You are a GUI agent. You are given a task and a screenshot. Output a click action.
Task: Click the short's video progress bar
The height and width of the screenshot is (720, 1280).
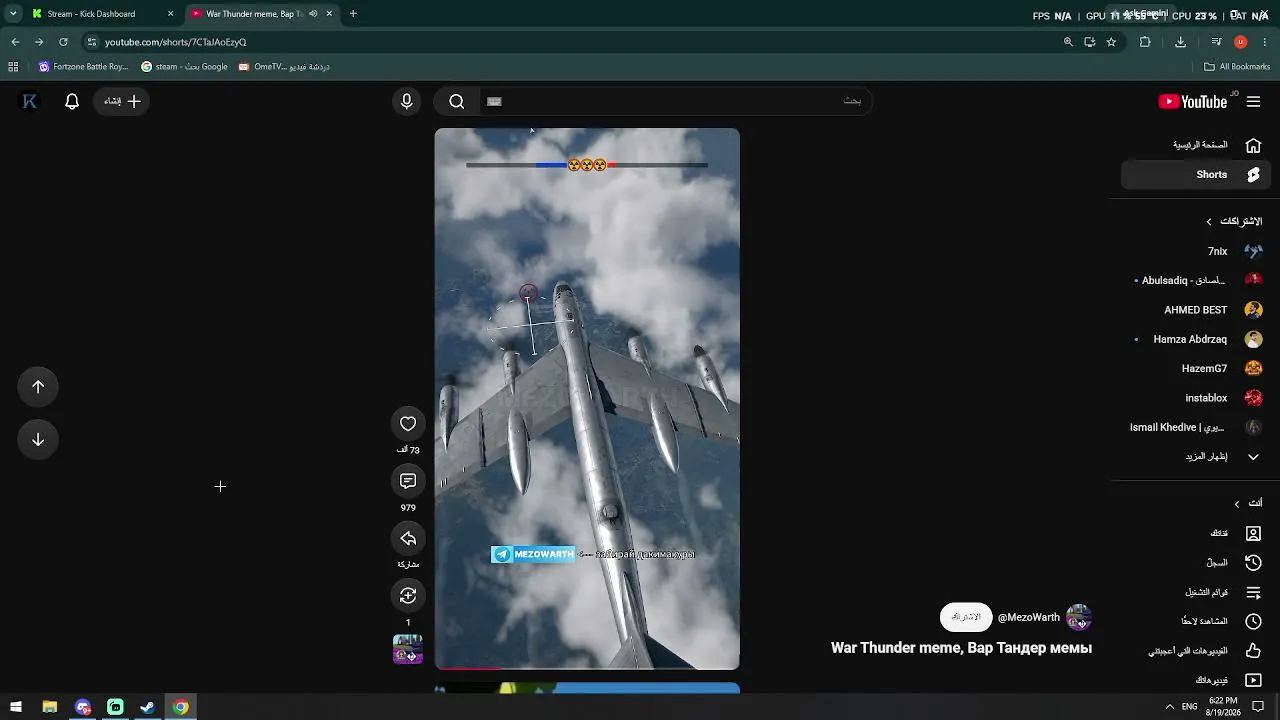pos(587,667)
